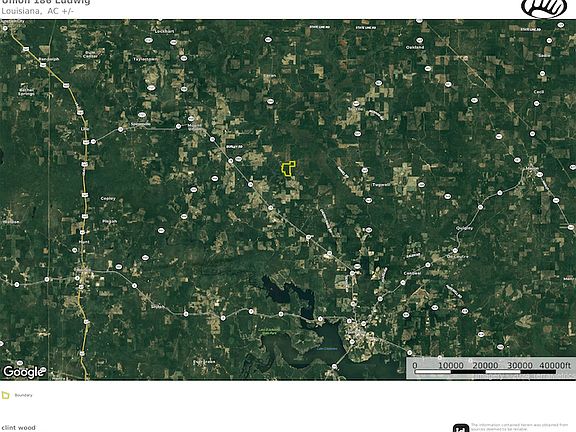Screen dimensions: 576x432
Task: Click the yellow Boundary legend icon
Action: click(x=6, y=395)
